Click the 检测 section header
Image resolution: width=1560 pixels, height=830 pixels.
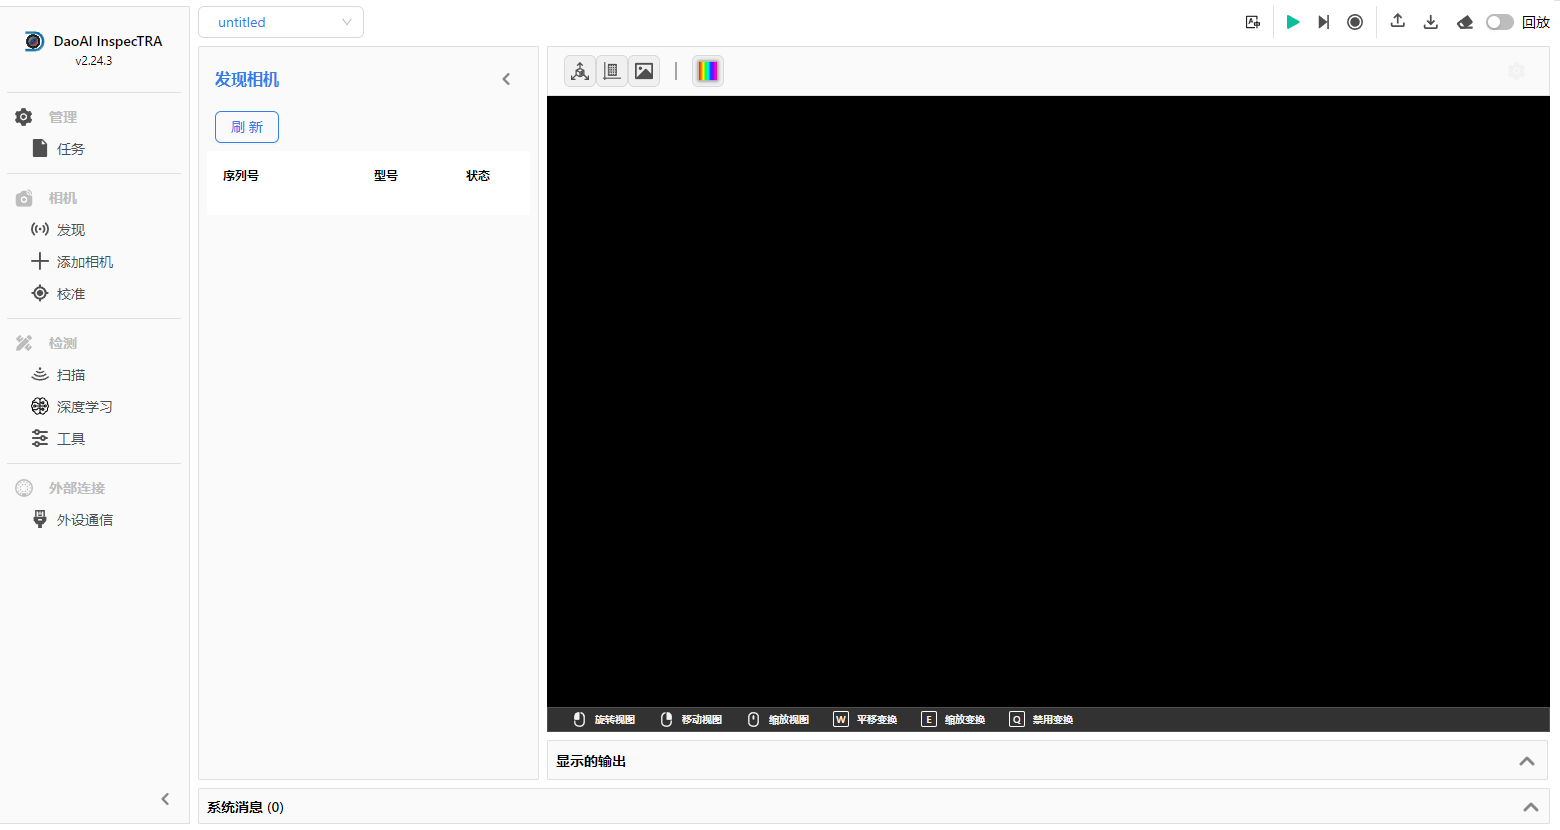coord(63,343)
